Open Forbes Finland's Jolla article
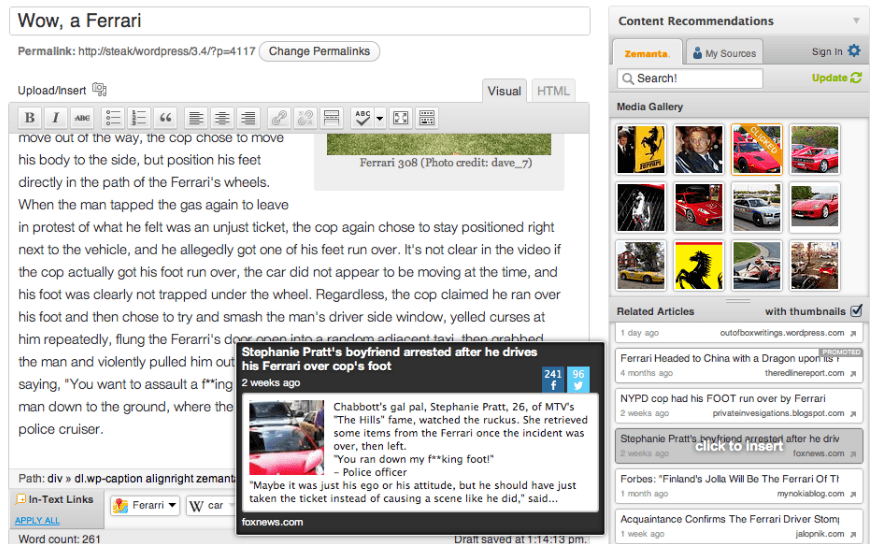The image size is (870, 544). [x=739, y=486]
